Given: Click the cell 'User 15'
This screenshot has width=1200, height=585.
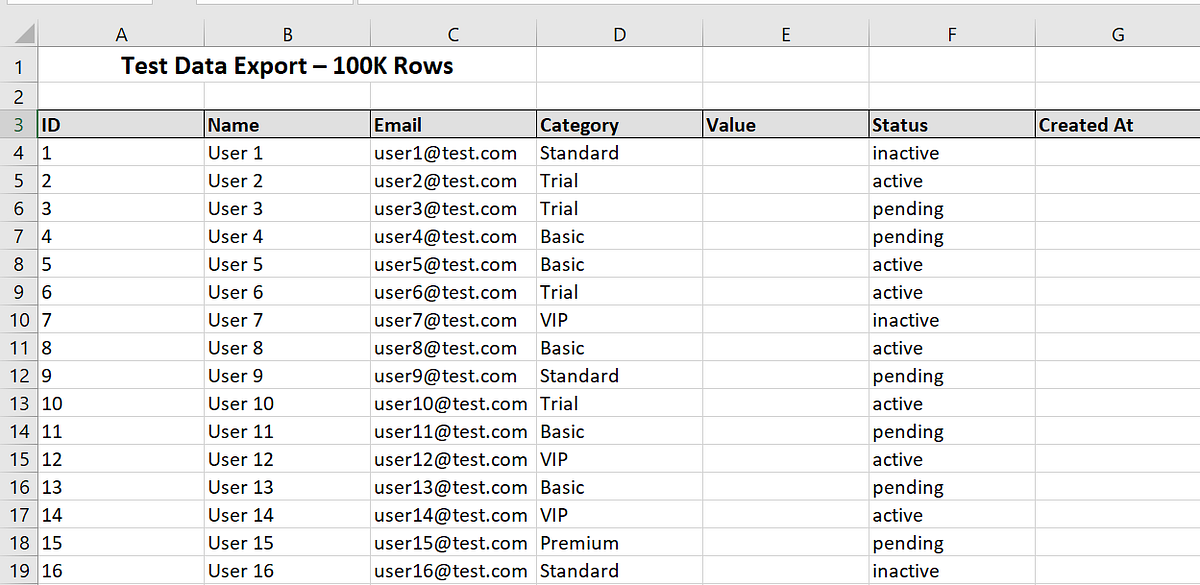Looking at the screenshot, I should [x=288, y=544].
